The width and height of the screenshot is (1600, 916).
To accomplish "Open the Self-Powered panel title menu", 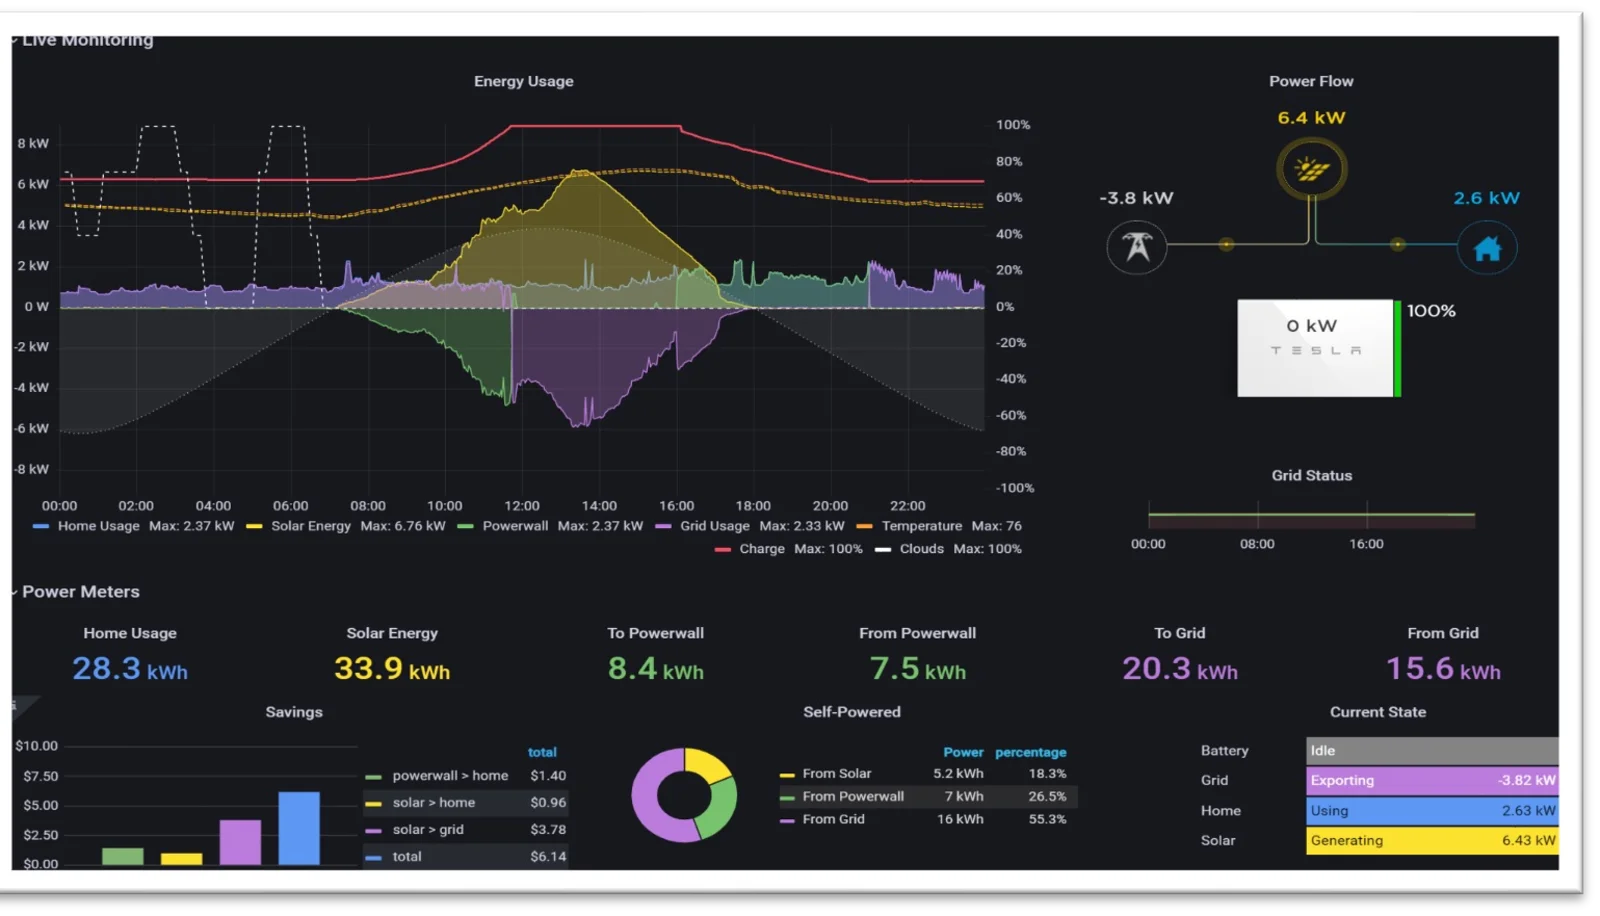I will click(x=852, y=712).
